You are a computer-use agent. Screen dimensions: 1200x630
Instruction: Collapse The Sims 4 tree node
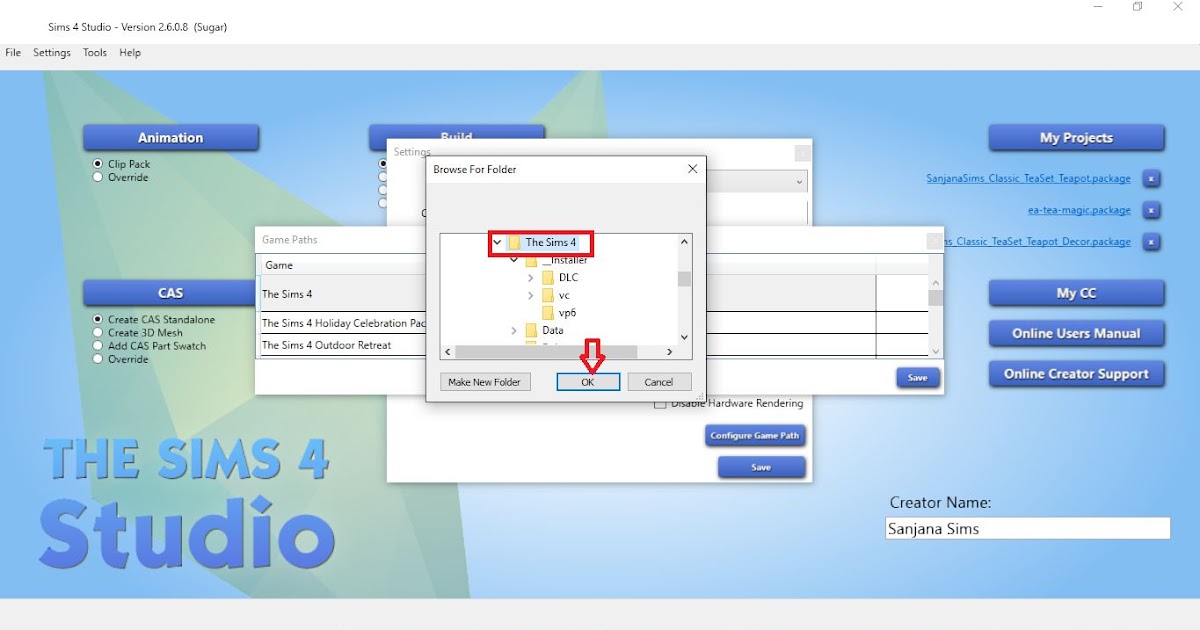[497, 242]
